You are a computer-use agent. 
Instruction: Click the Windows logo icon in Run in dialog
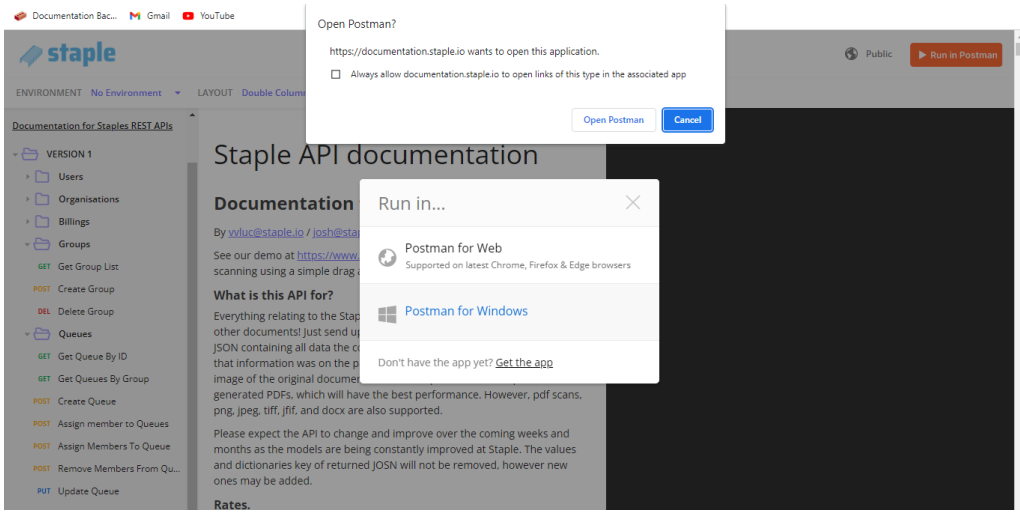coord(387,315)
